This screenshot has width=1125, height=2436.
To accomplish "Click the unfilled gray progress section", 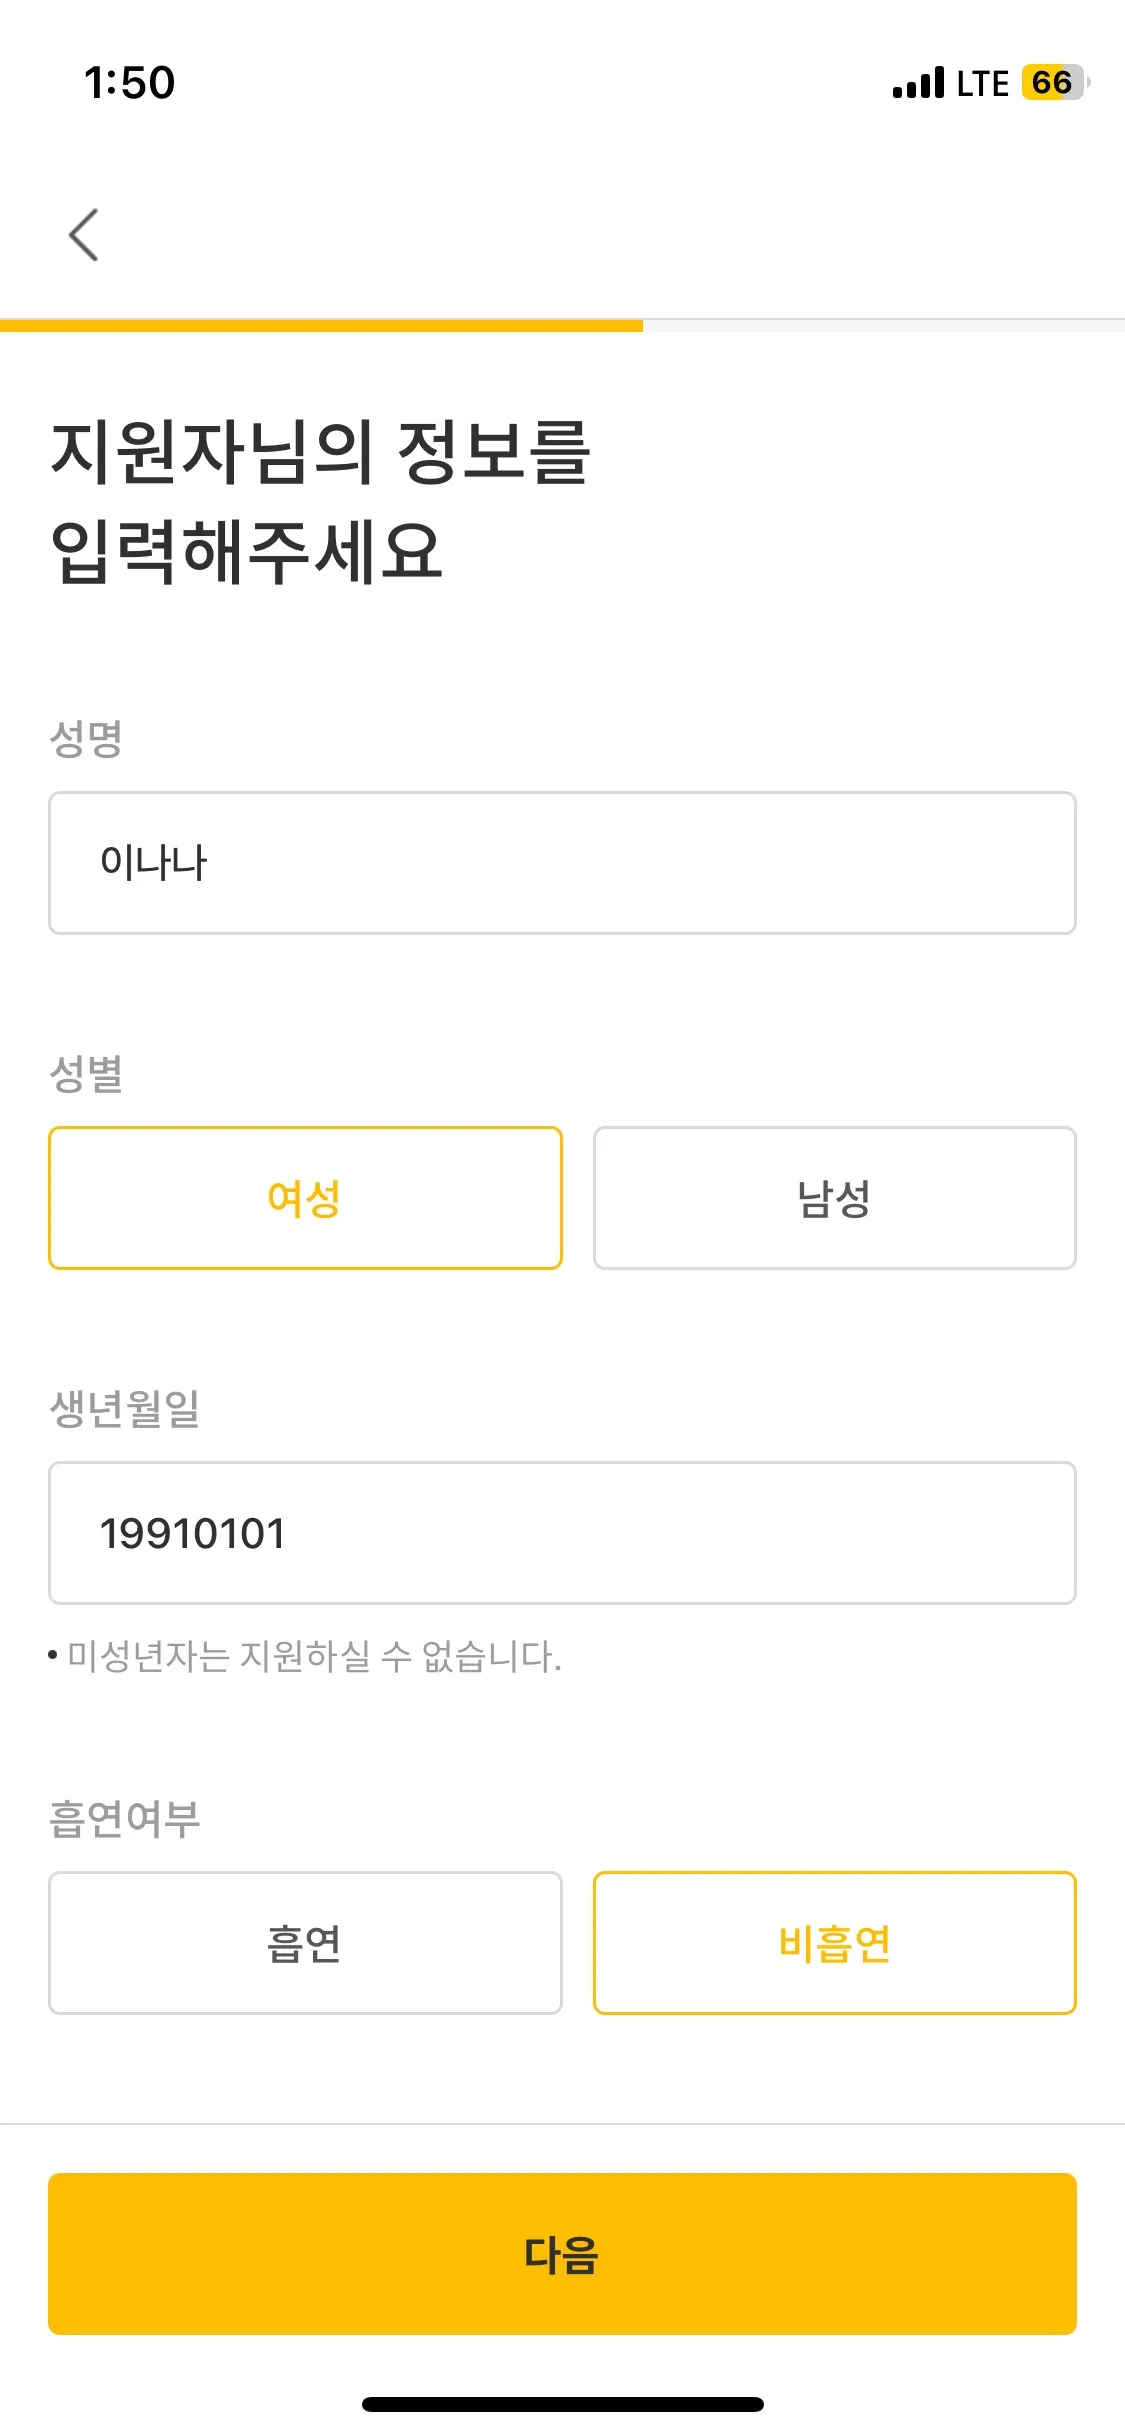I will click(884, 325).
